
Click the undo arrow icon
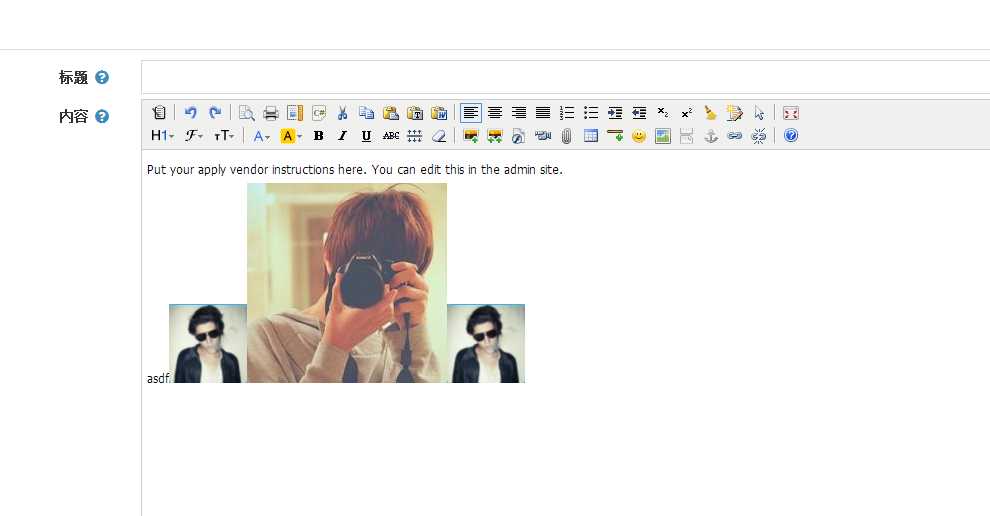click(x=191, y=113)
